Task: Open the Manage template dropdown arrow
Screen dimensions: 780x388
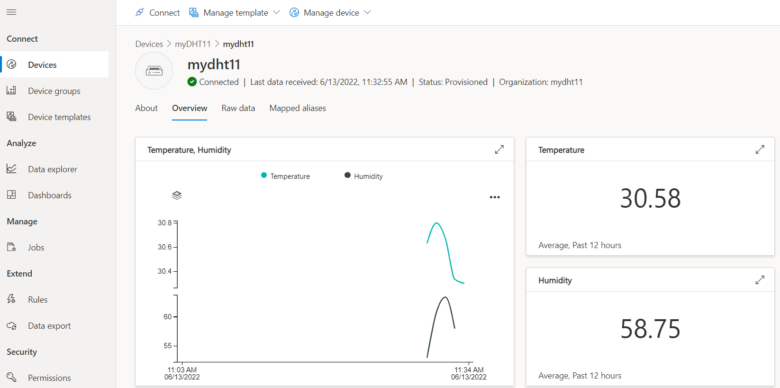Action: pos(277,12)
